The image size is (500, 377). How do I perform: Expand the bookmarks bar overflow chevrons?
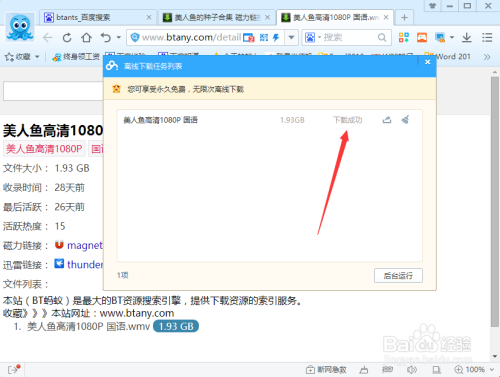tap(487, 57)
